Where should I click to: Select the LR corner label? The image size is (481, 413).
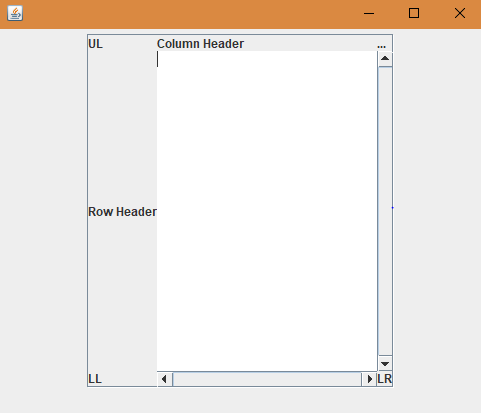385,379
